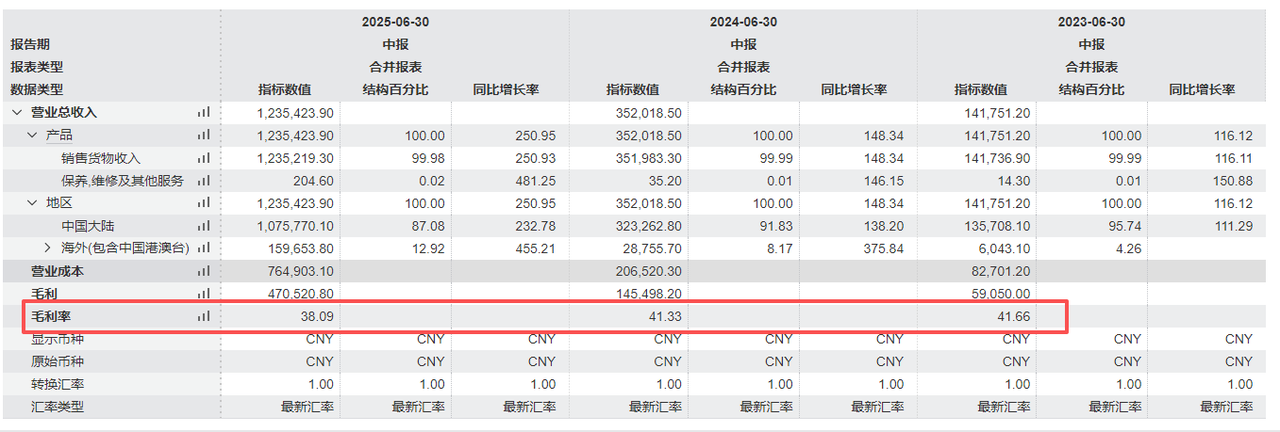
Task: Select cell value 159,653.80
Action: [x=302, y=248]
